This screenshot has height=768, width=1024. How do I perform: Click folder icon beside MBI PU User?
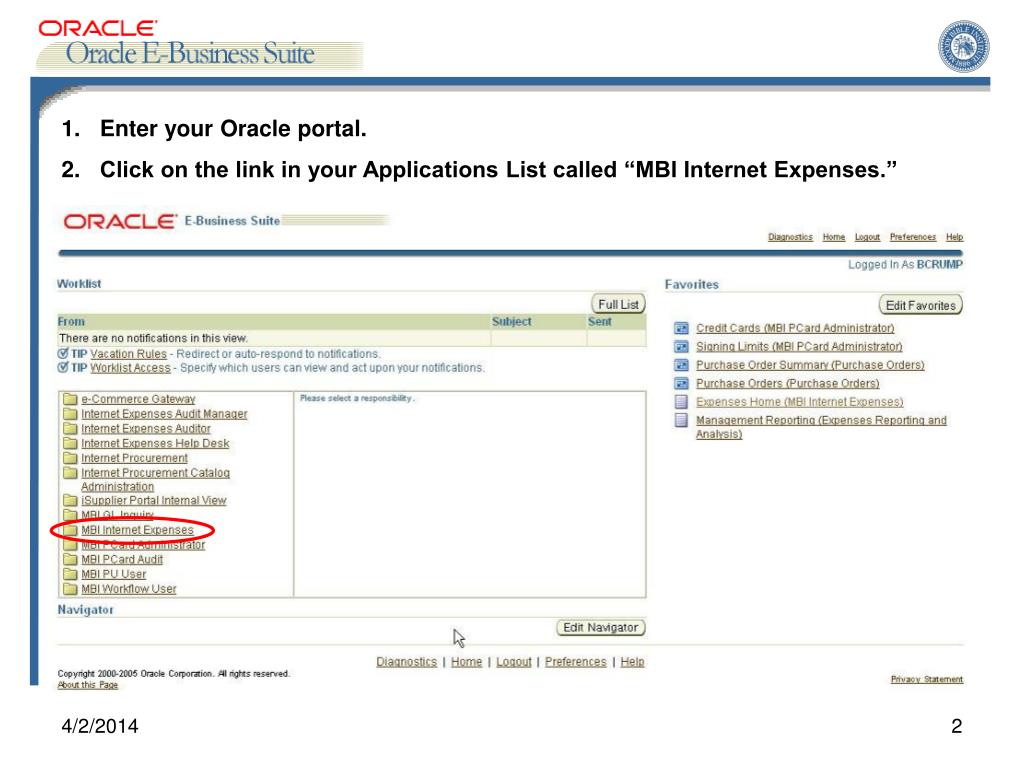[70, 574]
